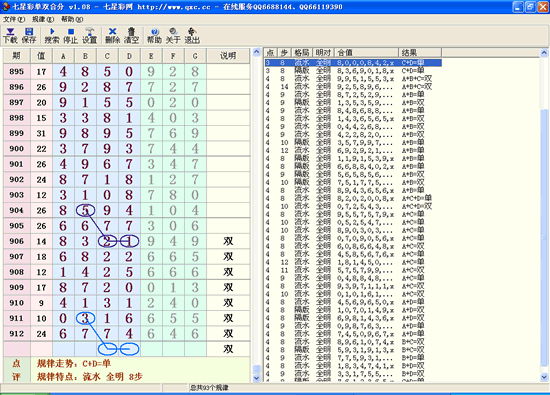The image size is (550, 395).
Task: Click the status bar 总共93个规律 text
Action: [209, 388]
